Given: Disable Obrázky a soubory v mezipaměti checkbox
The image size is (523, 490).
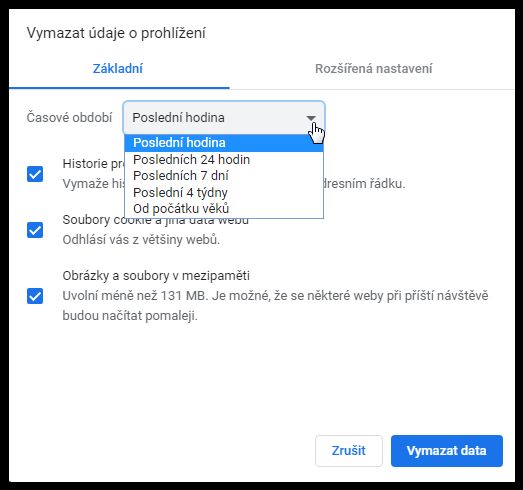Looking at the screenshot, I should pos(35,296).
